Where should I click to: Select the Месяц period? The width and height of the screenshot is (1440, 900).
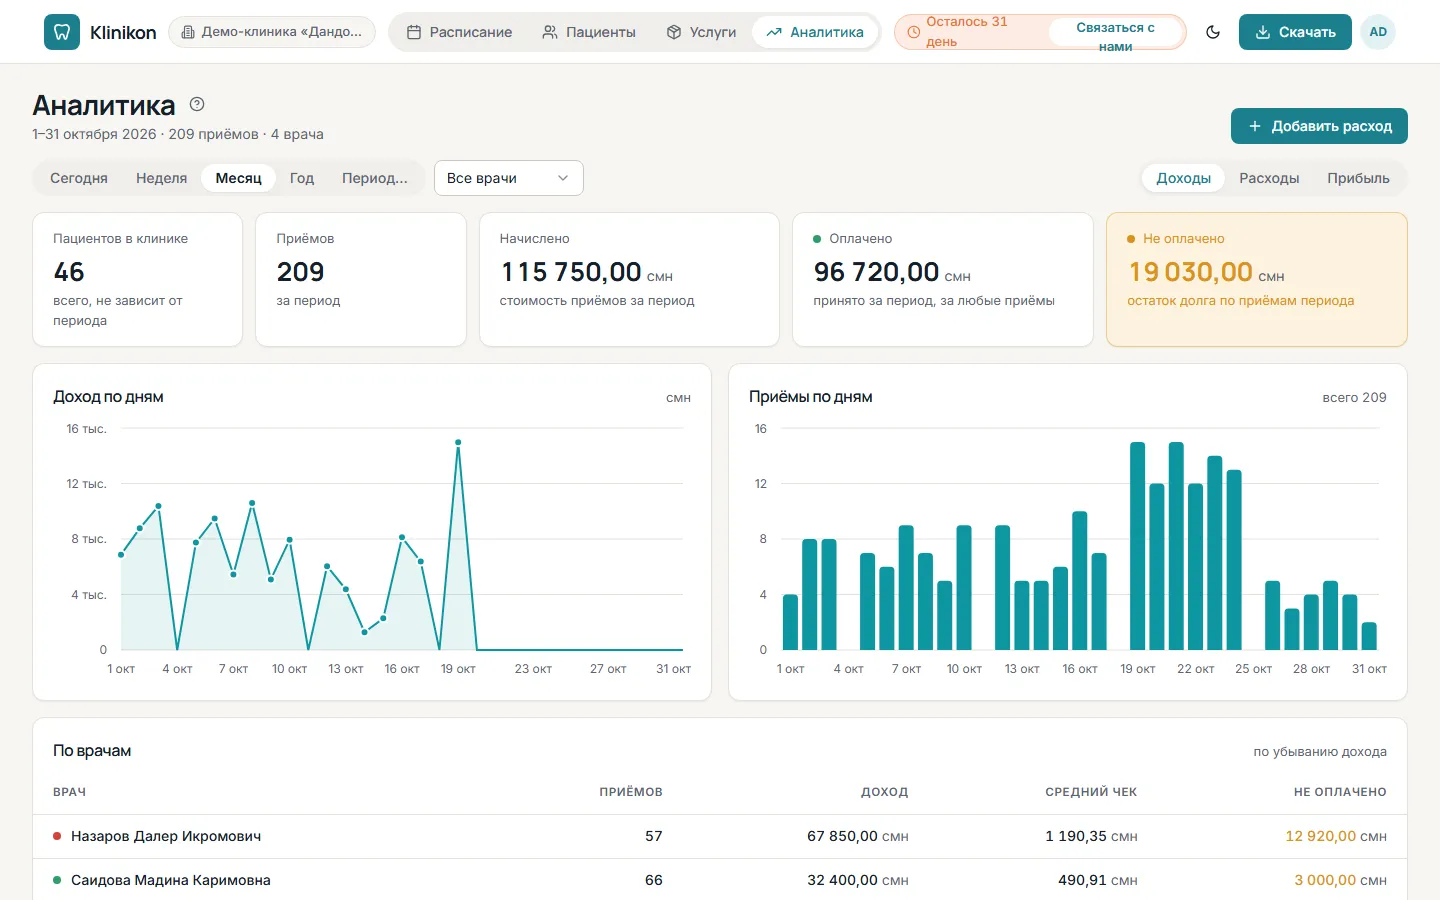239,178
